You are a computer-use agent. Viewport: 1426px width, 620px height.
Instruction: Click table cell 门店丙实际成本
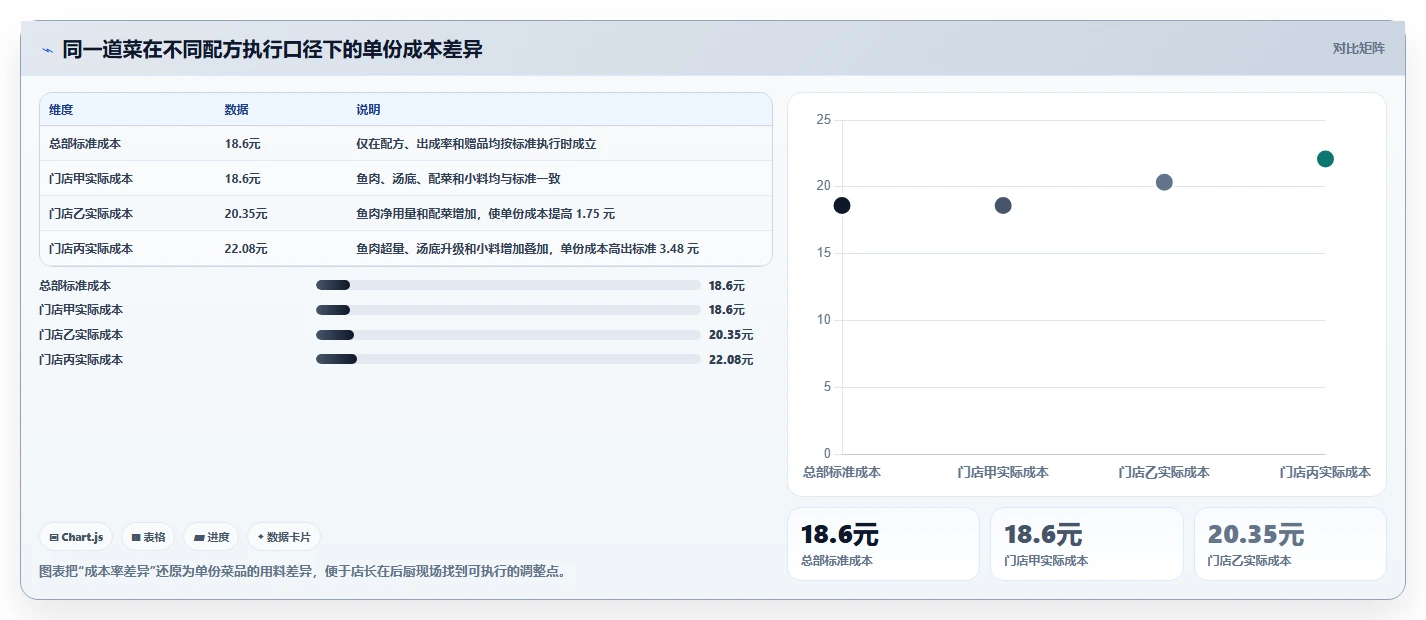point(91,249)
